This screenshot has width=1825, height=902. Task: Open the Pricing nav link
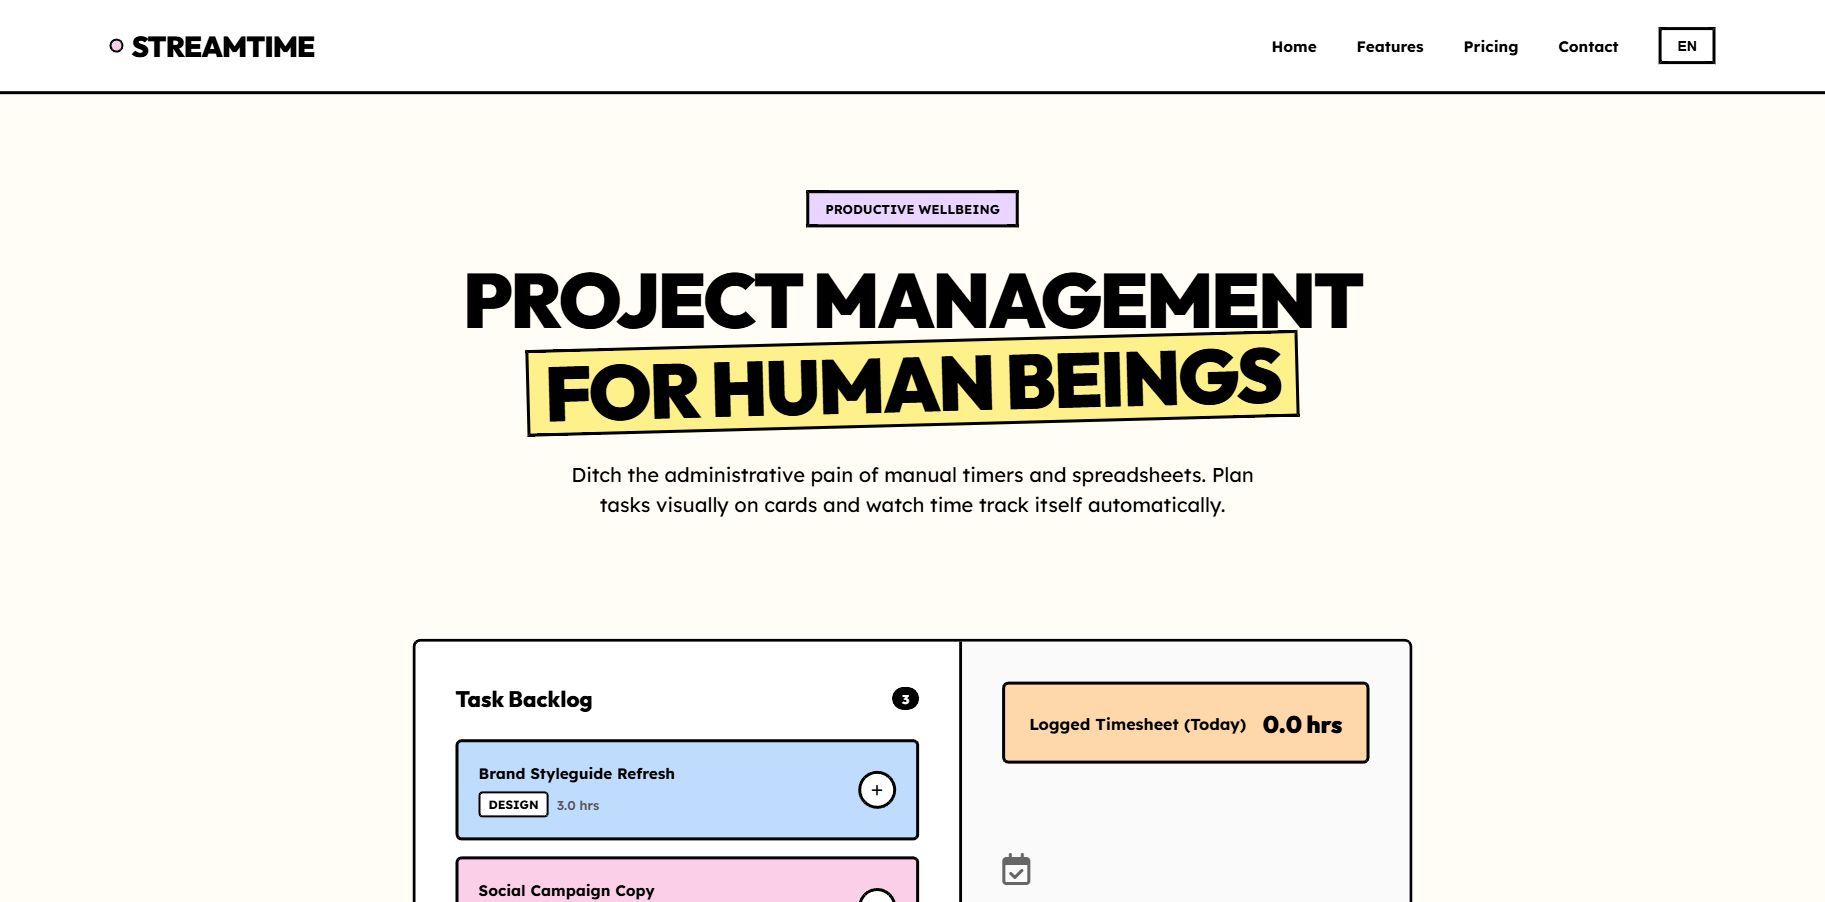point(1491,47)
